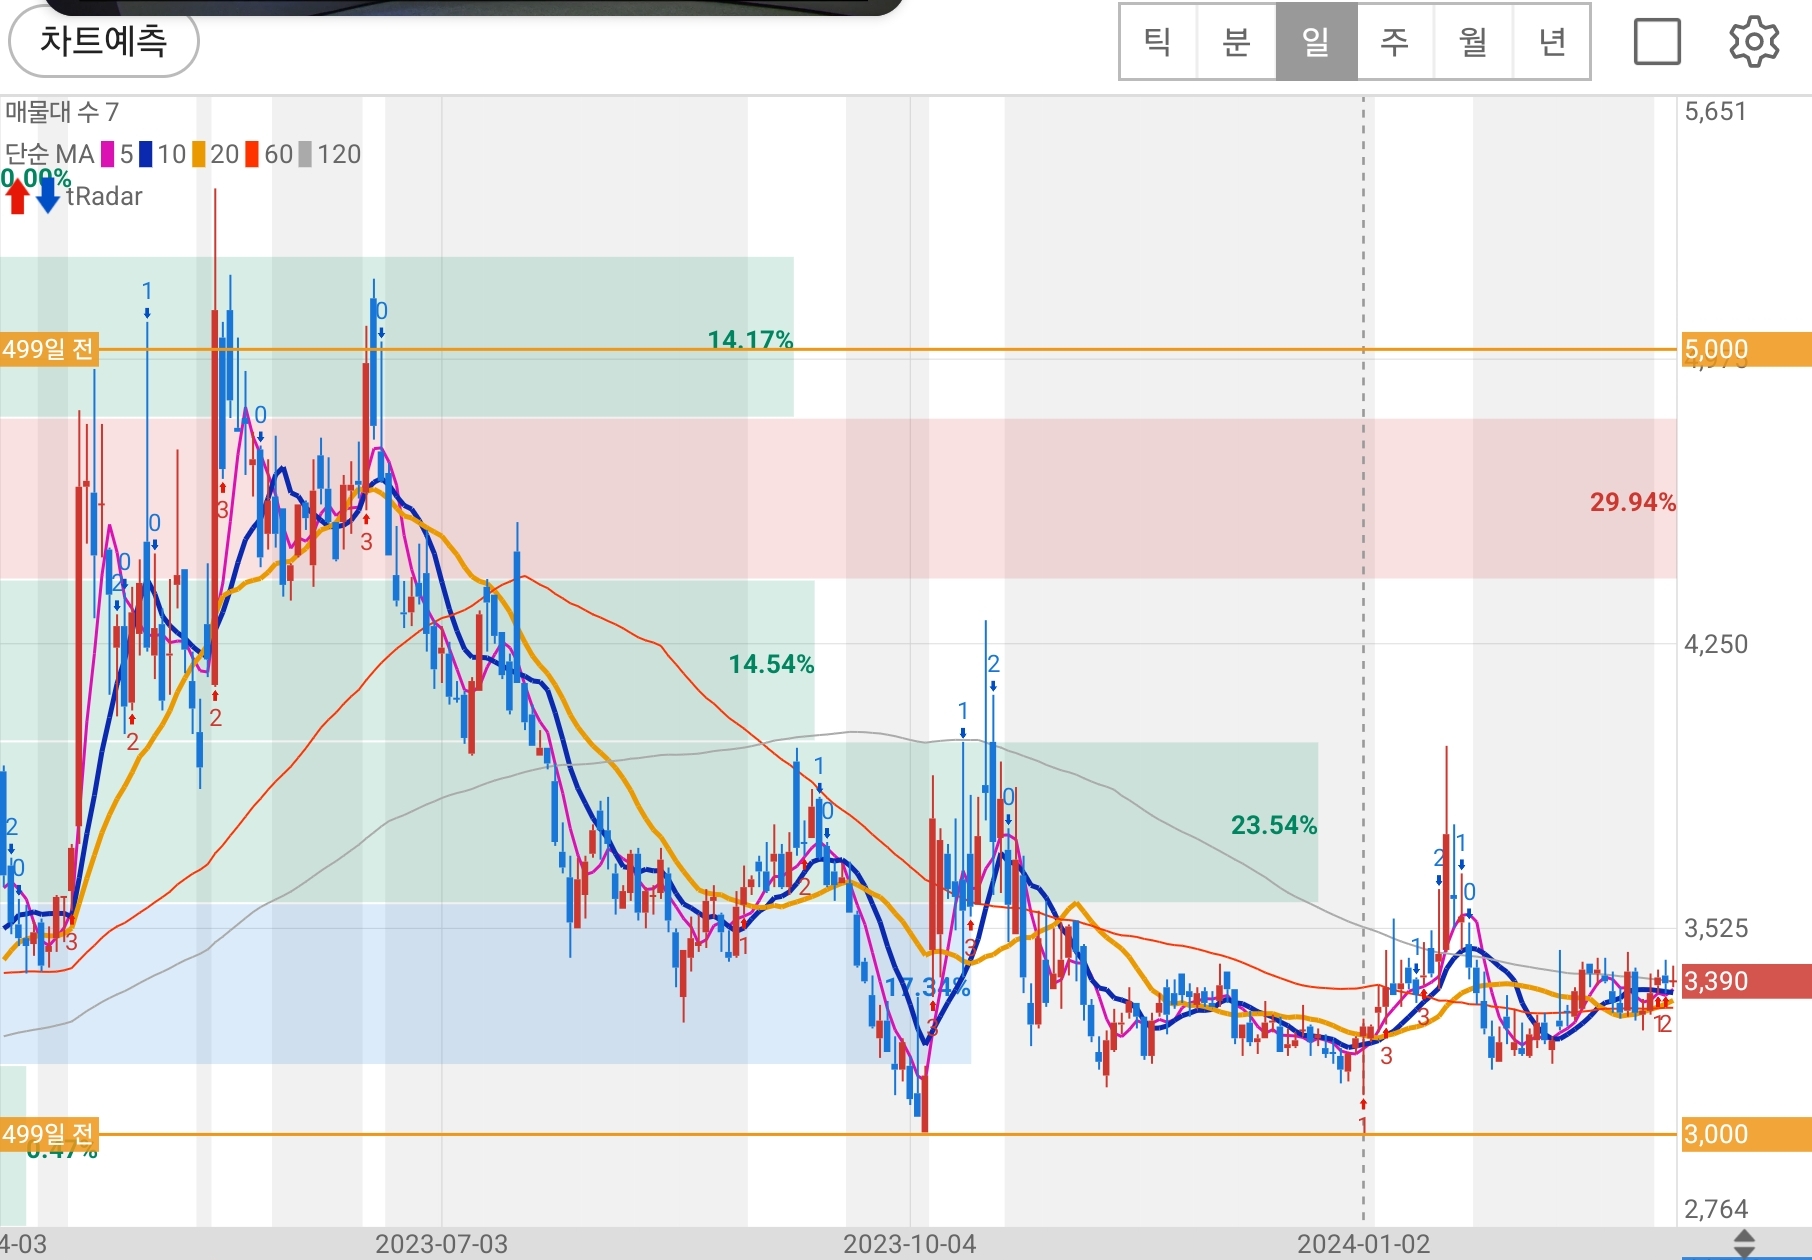Switch chart to 주 weekly period
This screenshot has width=1812, height=1260.
pos(1395,42)
